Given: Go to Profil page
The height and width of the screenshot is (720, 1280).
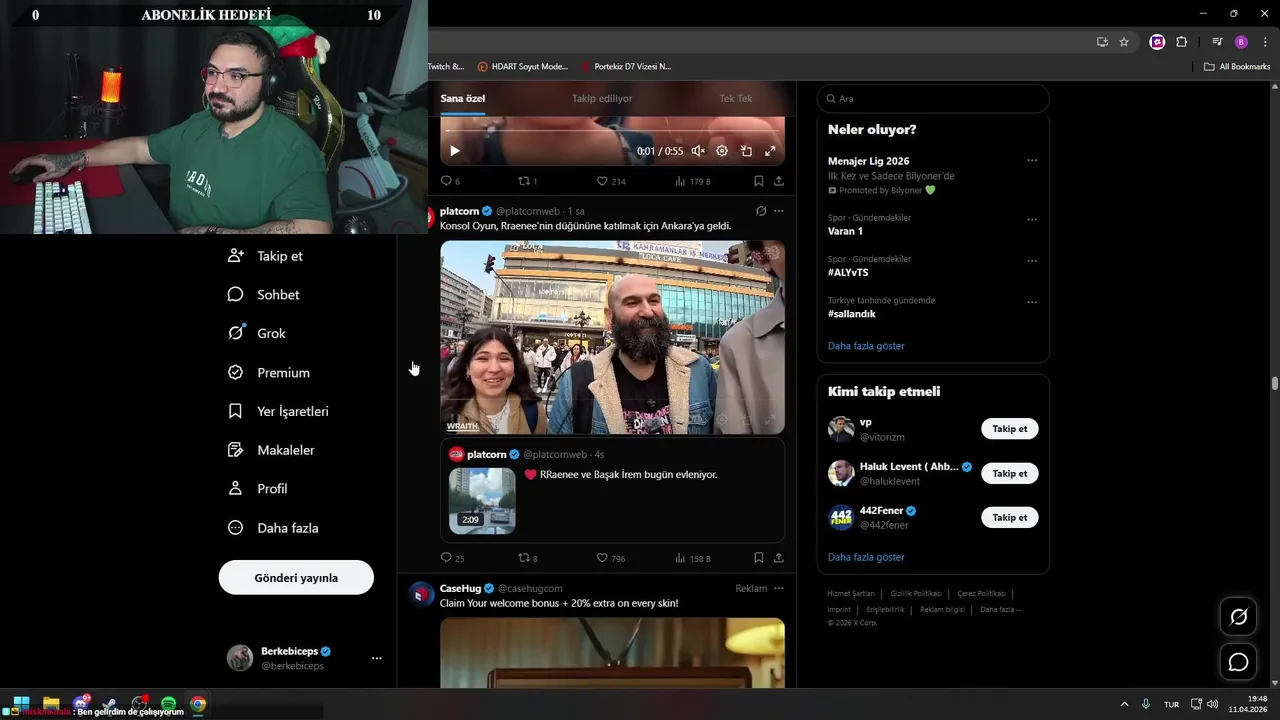Looking at the screenshot, I should [257, 489].
